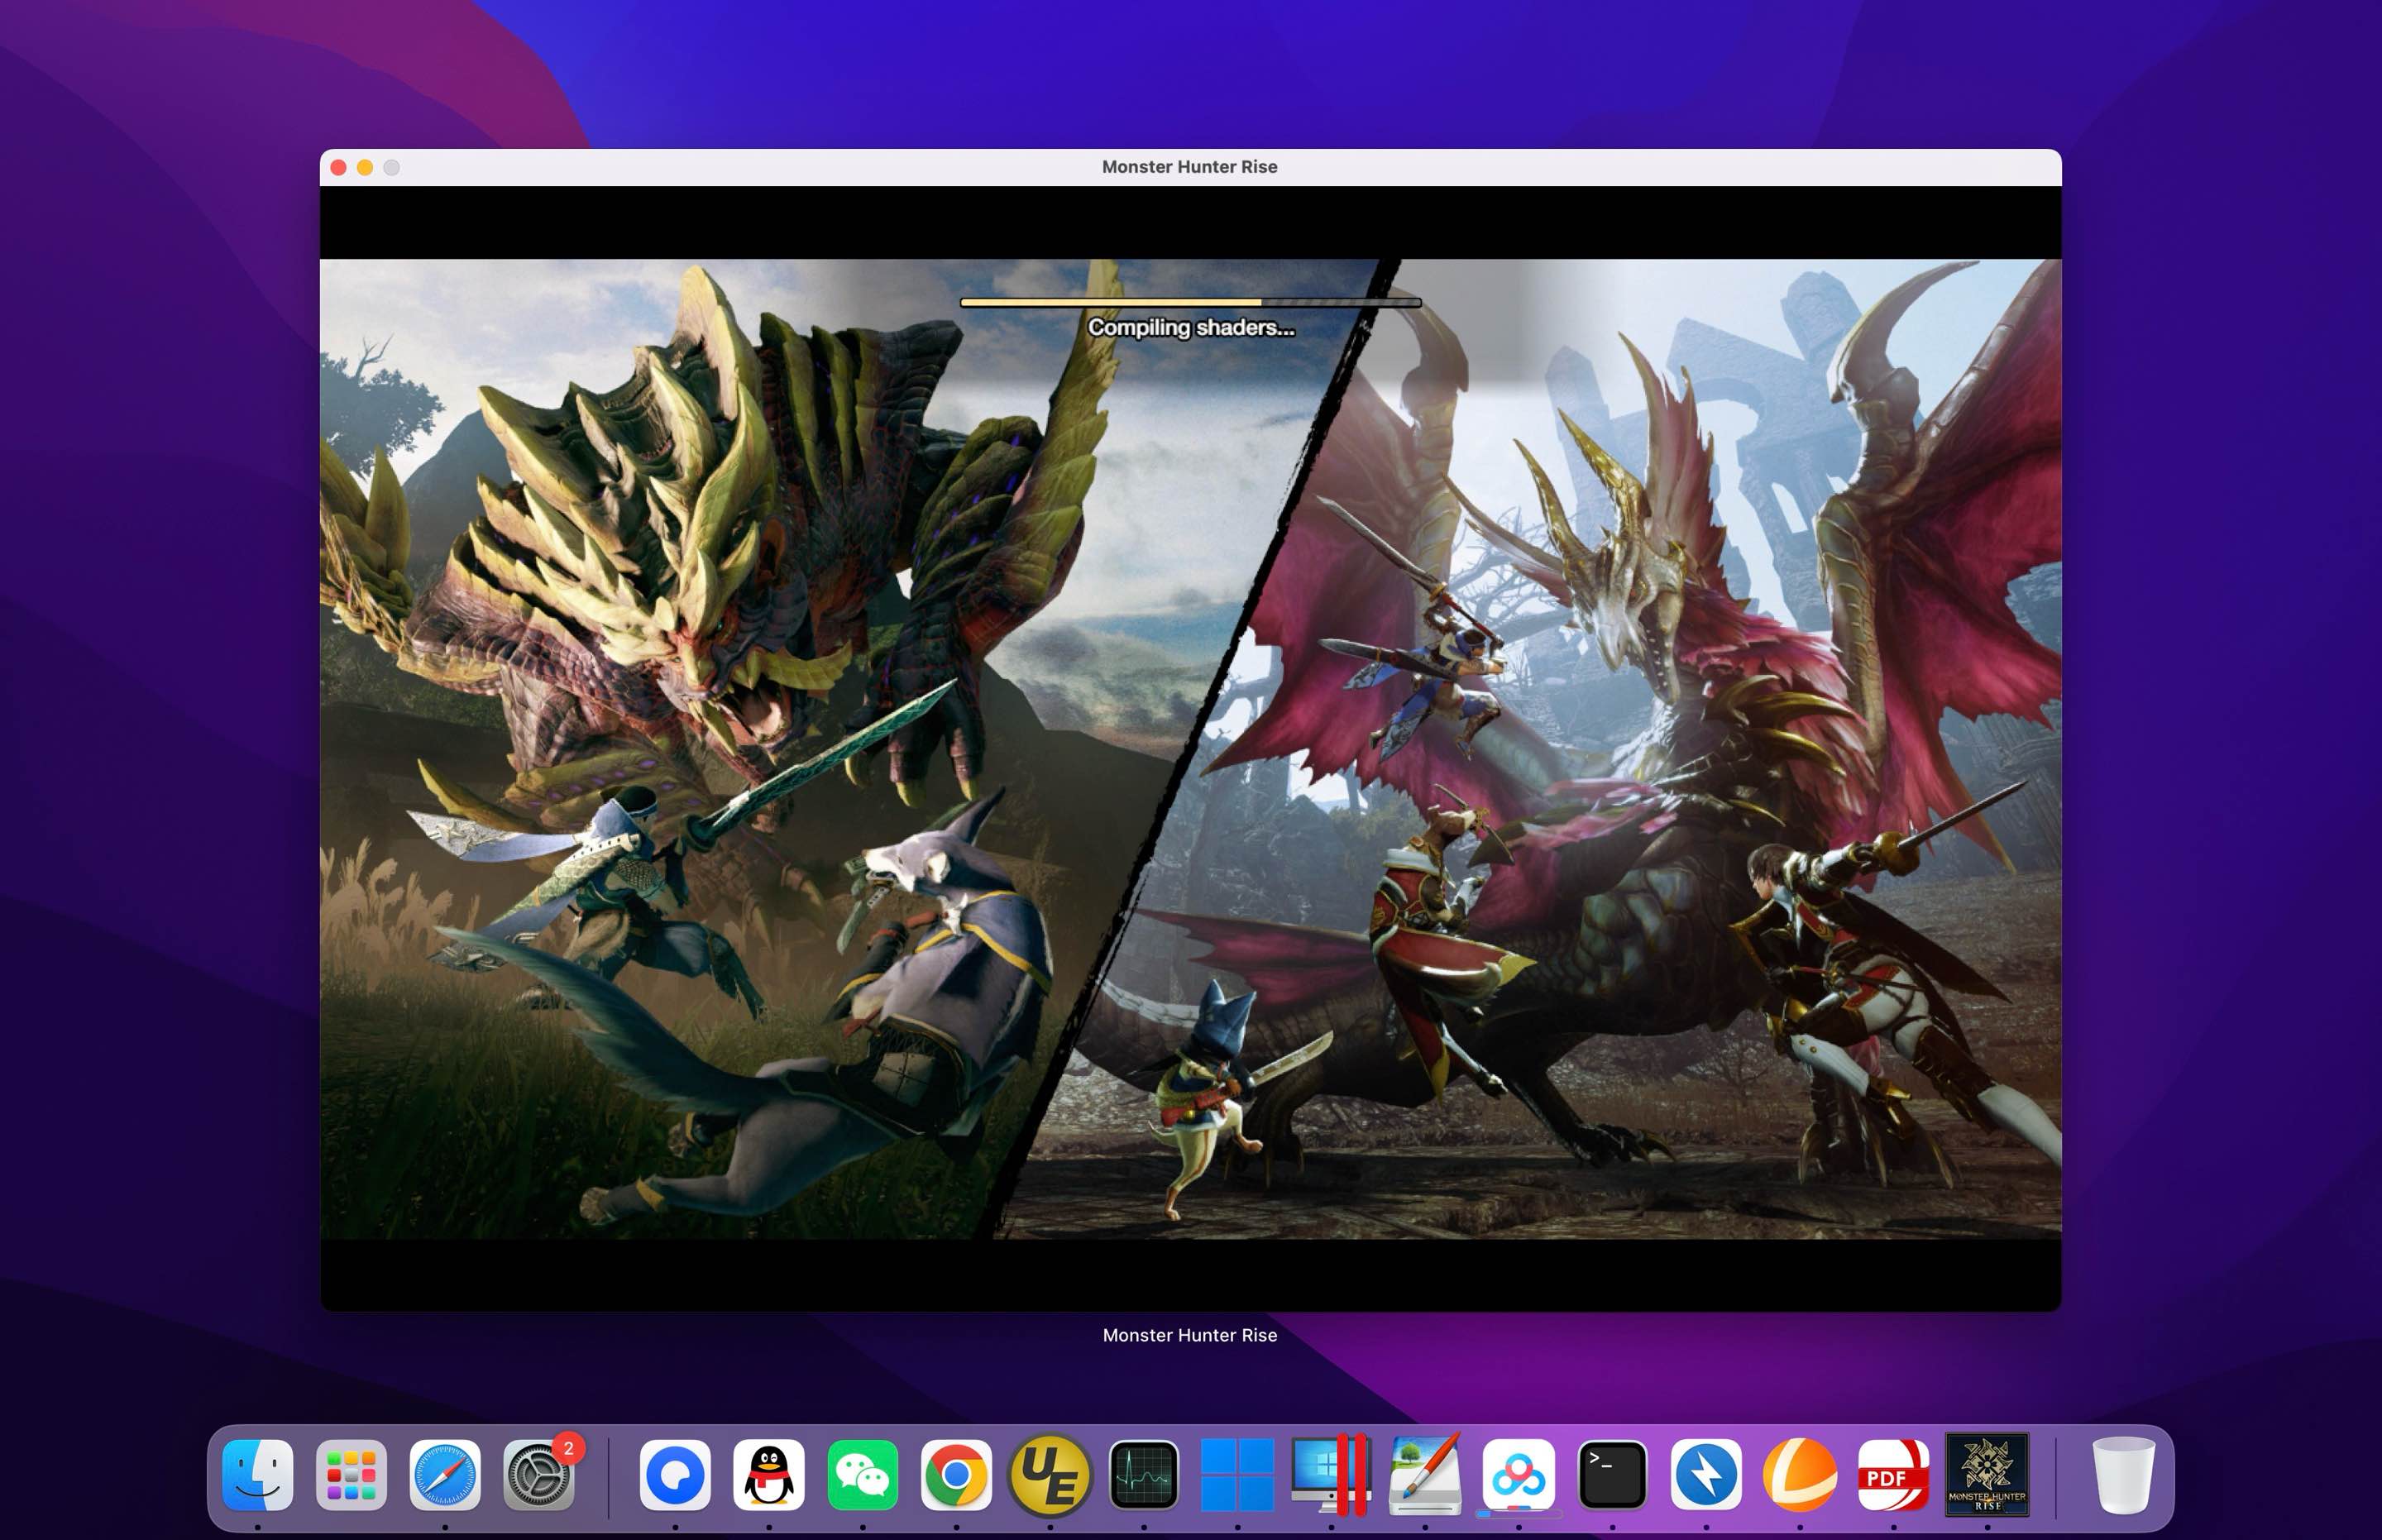Minimize the Monster Hunter Rise window
This screenshot has width=2382, height=1540.
(x=365, y=167)
